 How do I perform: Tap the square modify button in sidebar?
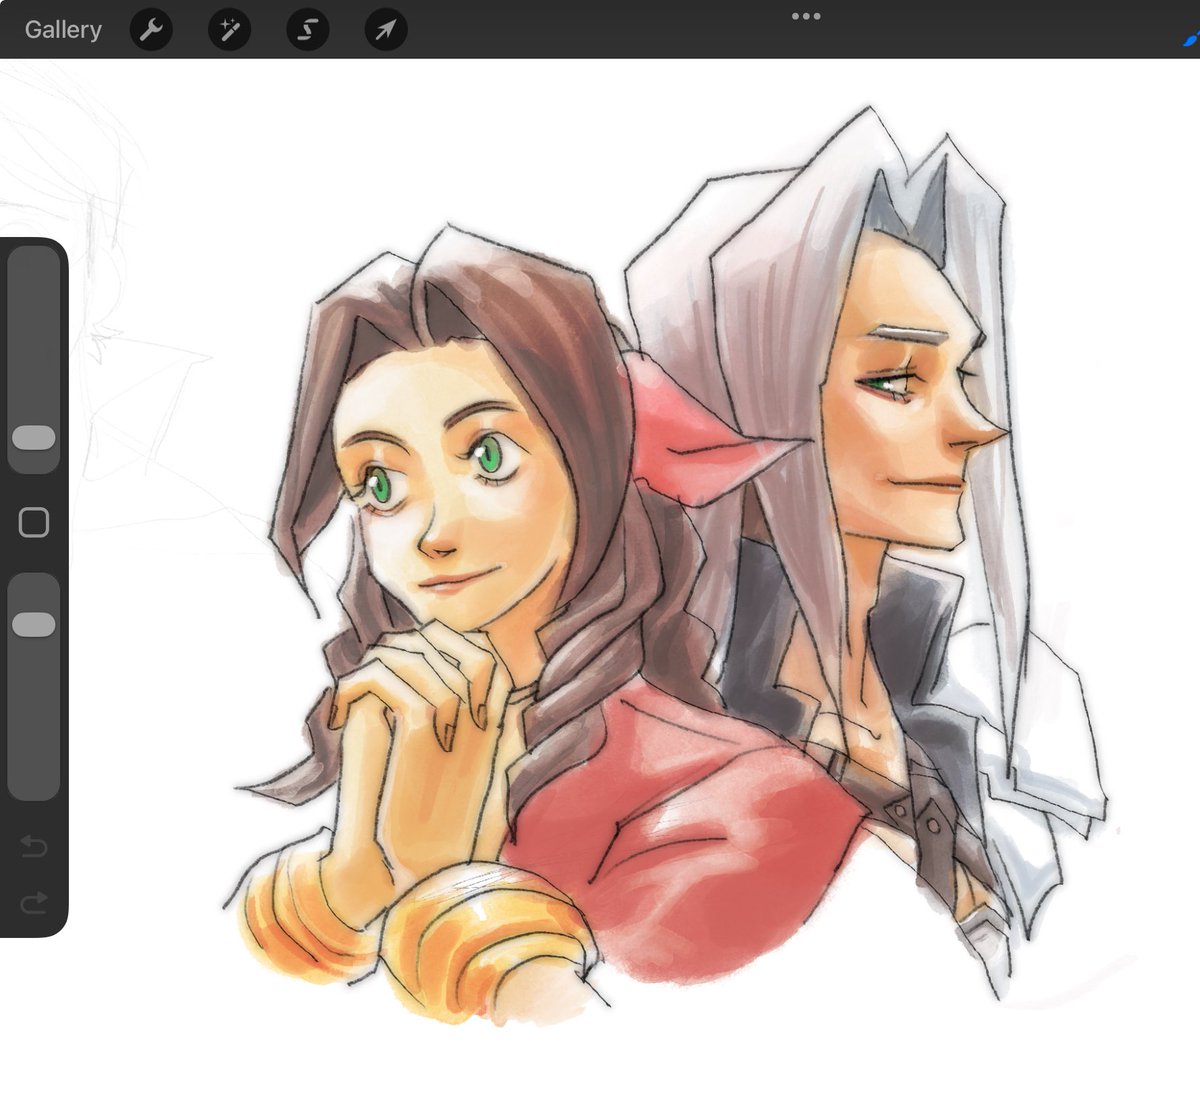(34, 522)
